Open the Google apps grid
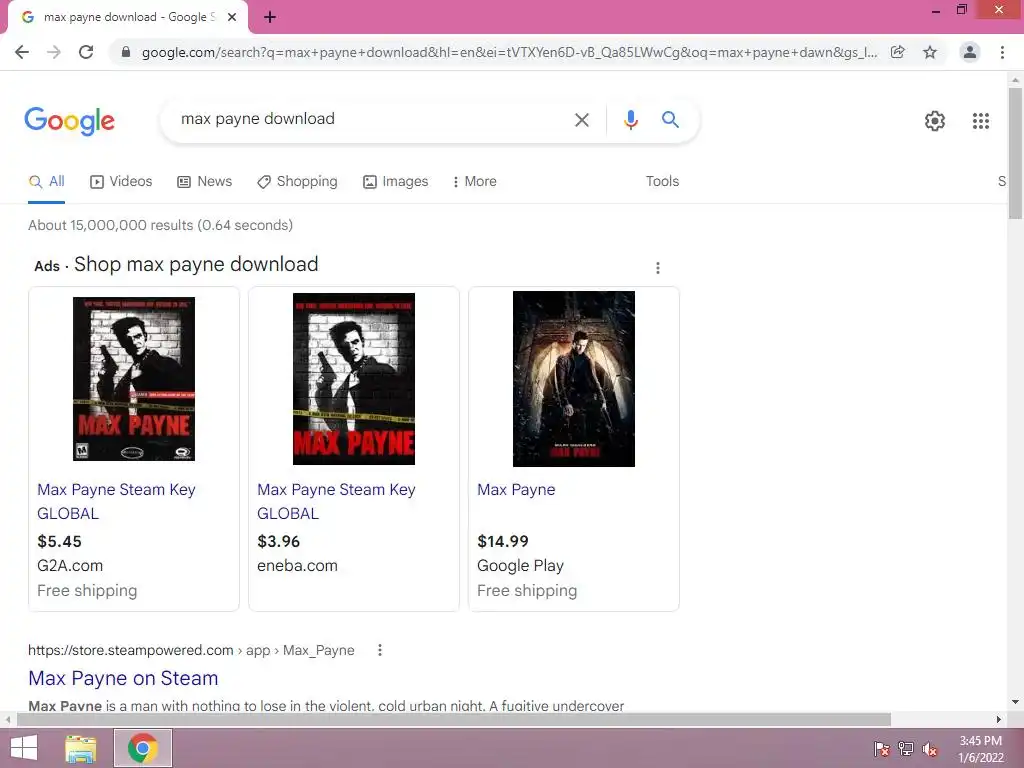Screen dimensions: 1024x768 980,121
